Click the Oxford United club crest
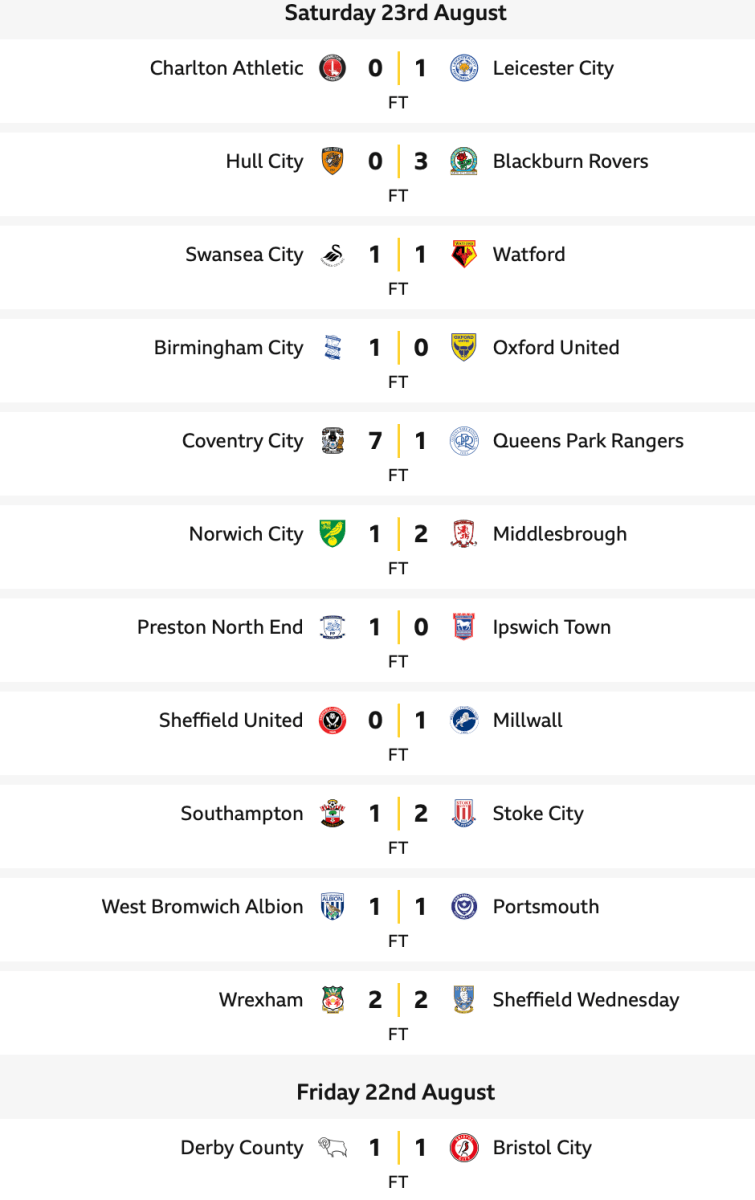 pyautogui.click(x=463, y=347)
